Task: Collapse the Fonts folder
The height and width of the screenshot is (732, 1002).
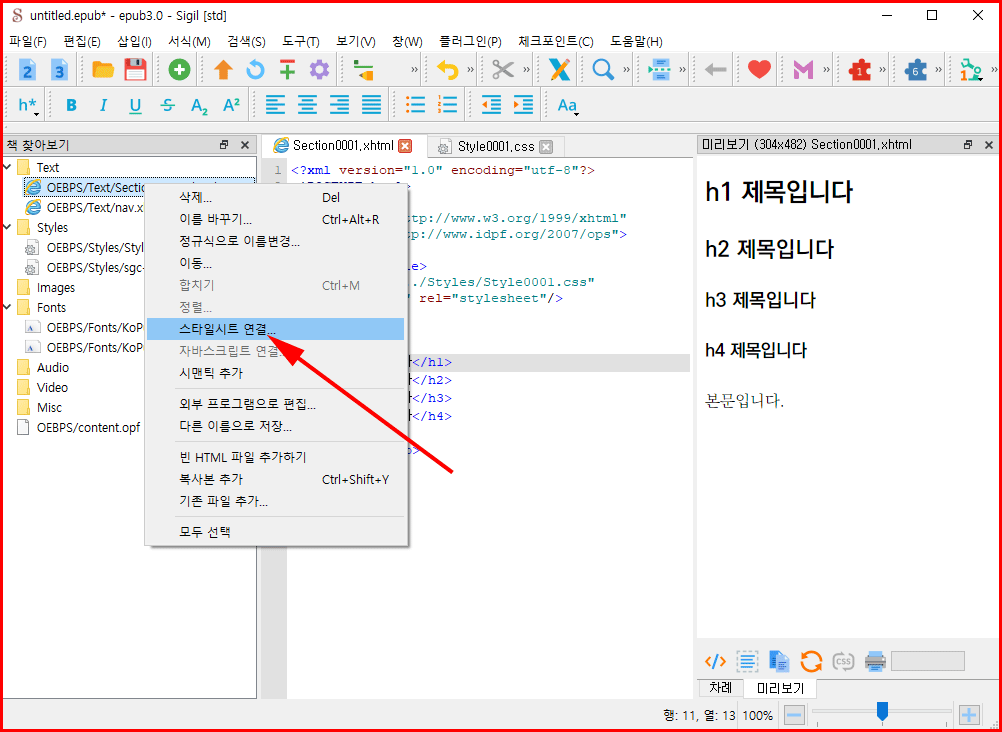Action: [x=8, y=308]
